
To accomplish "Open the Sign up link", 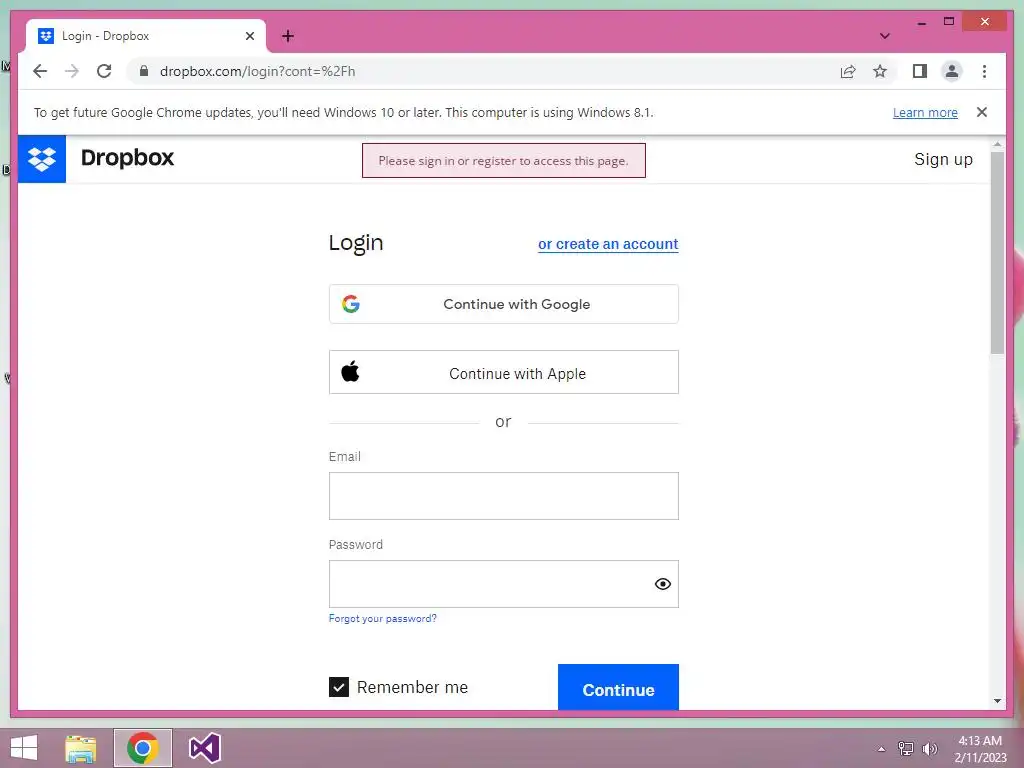I will point(943,159).
